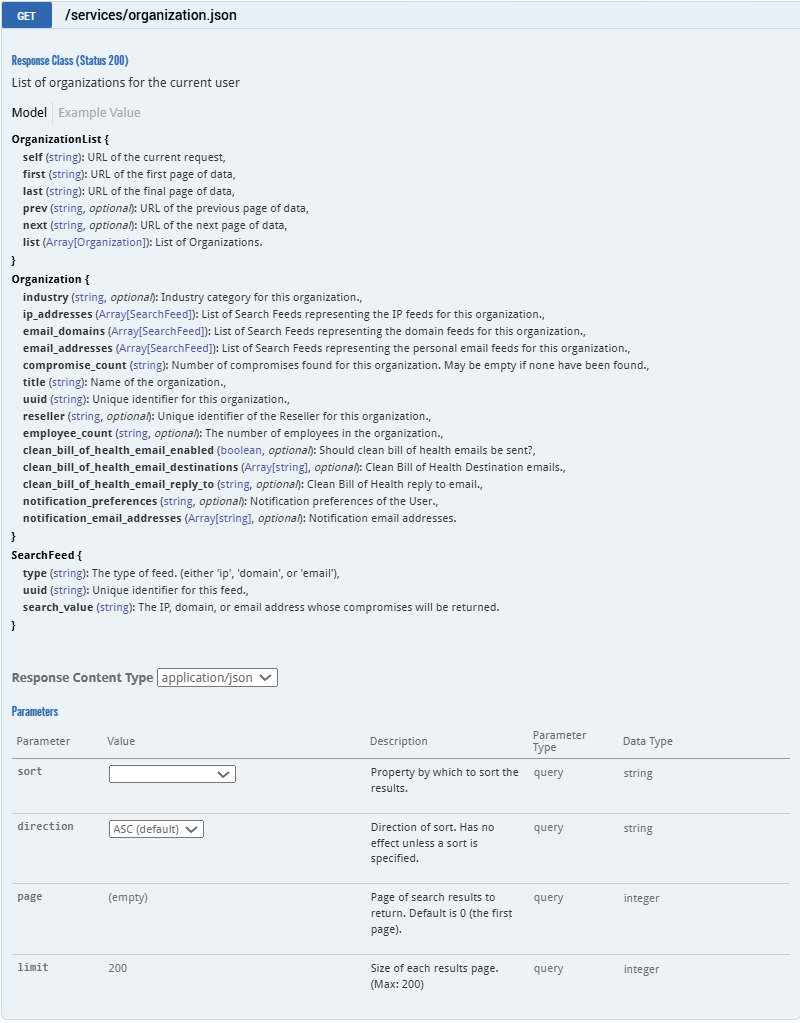
Task: Click the clean_bill_of_health_email_enabled property name
Action: point(118,451)
